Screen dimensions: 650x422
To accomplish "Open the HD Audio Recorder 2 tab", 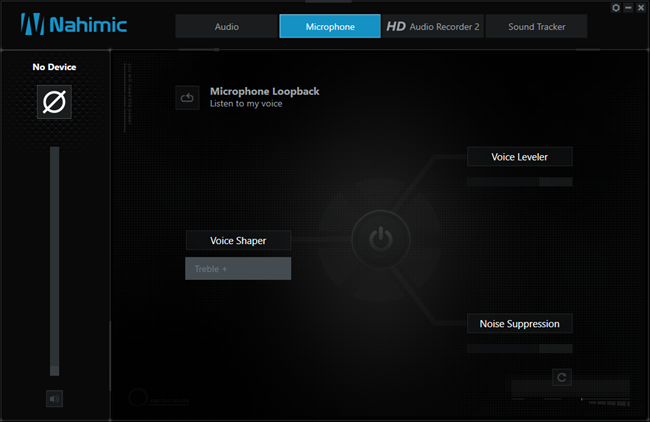I will coord(433,27).
